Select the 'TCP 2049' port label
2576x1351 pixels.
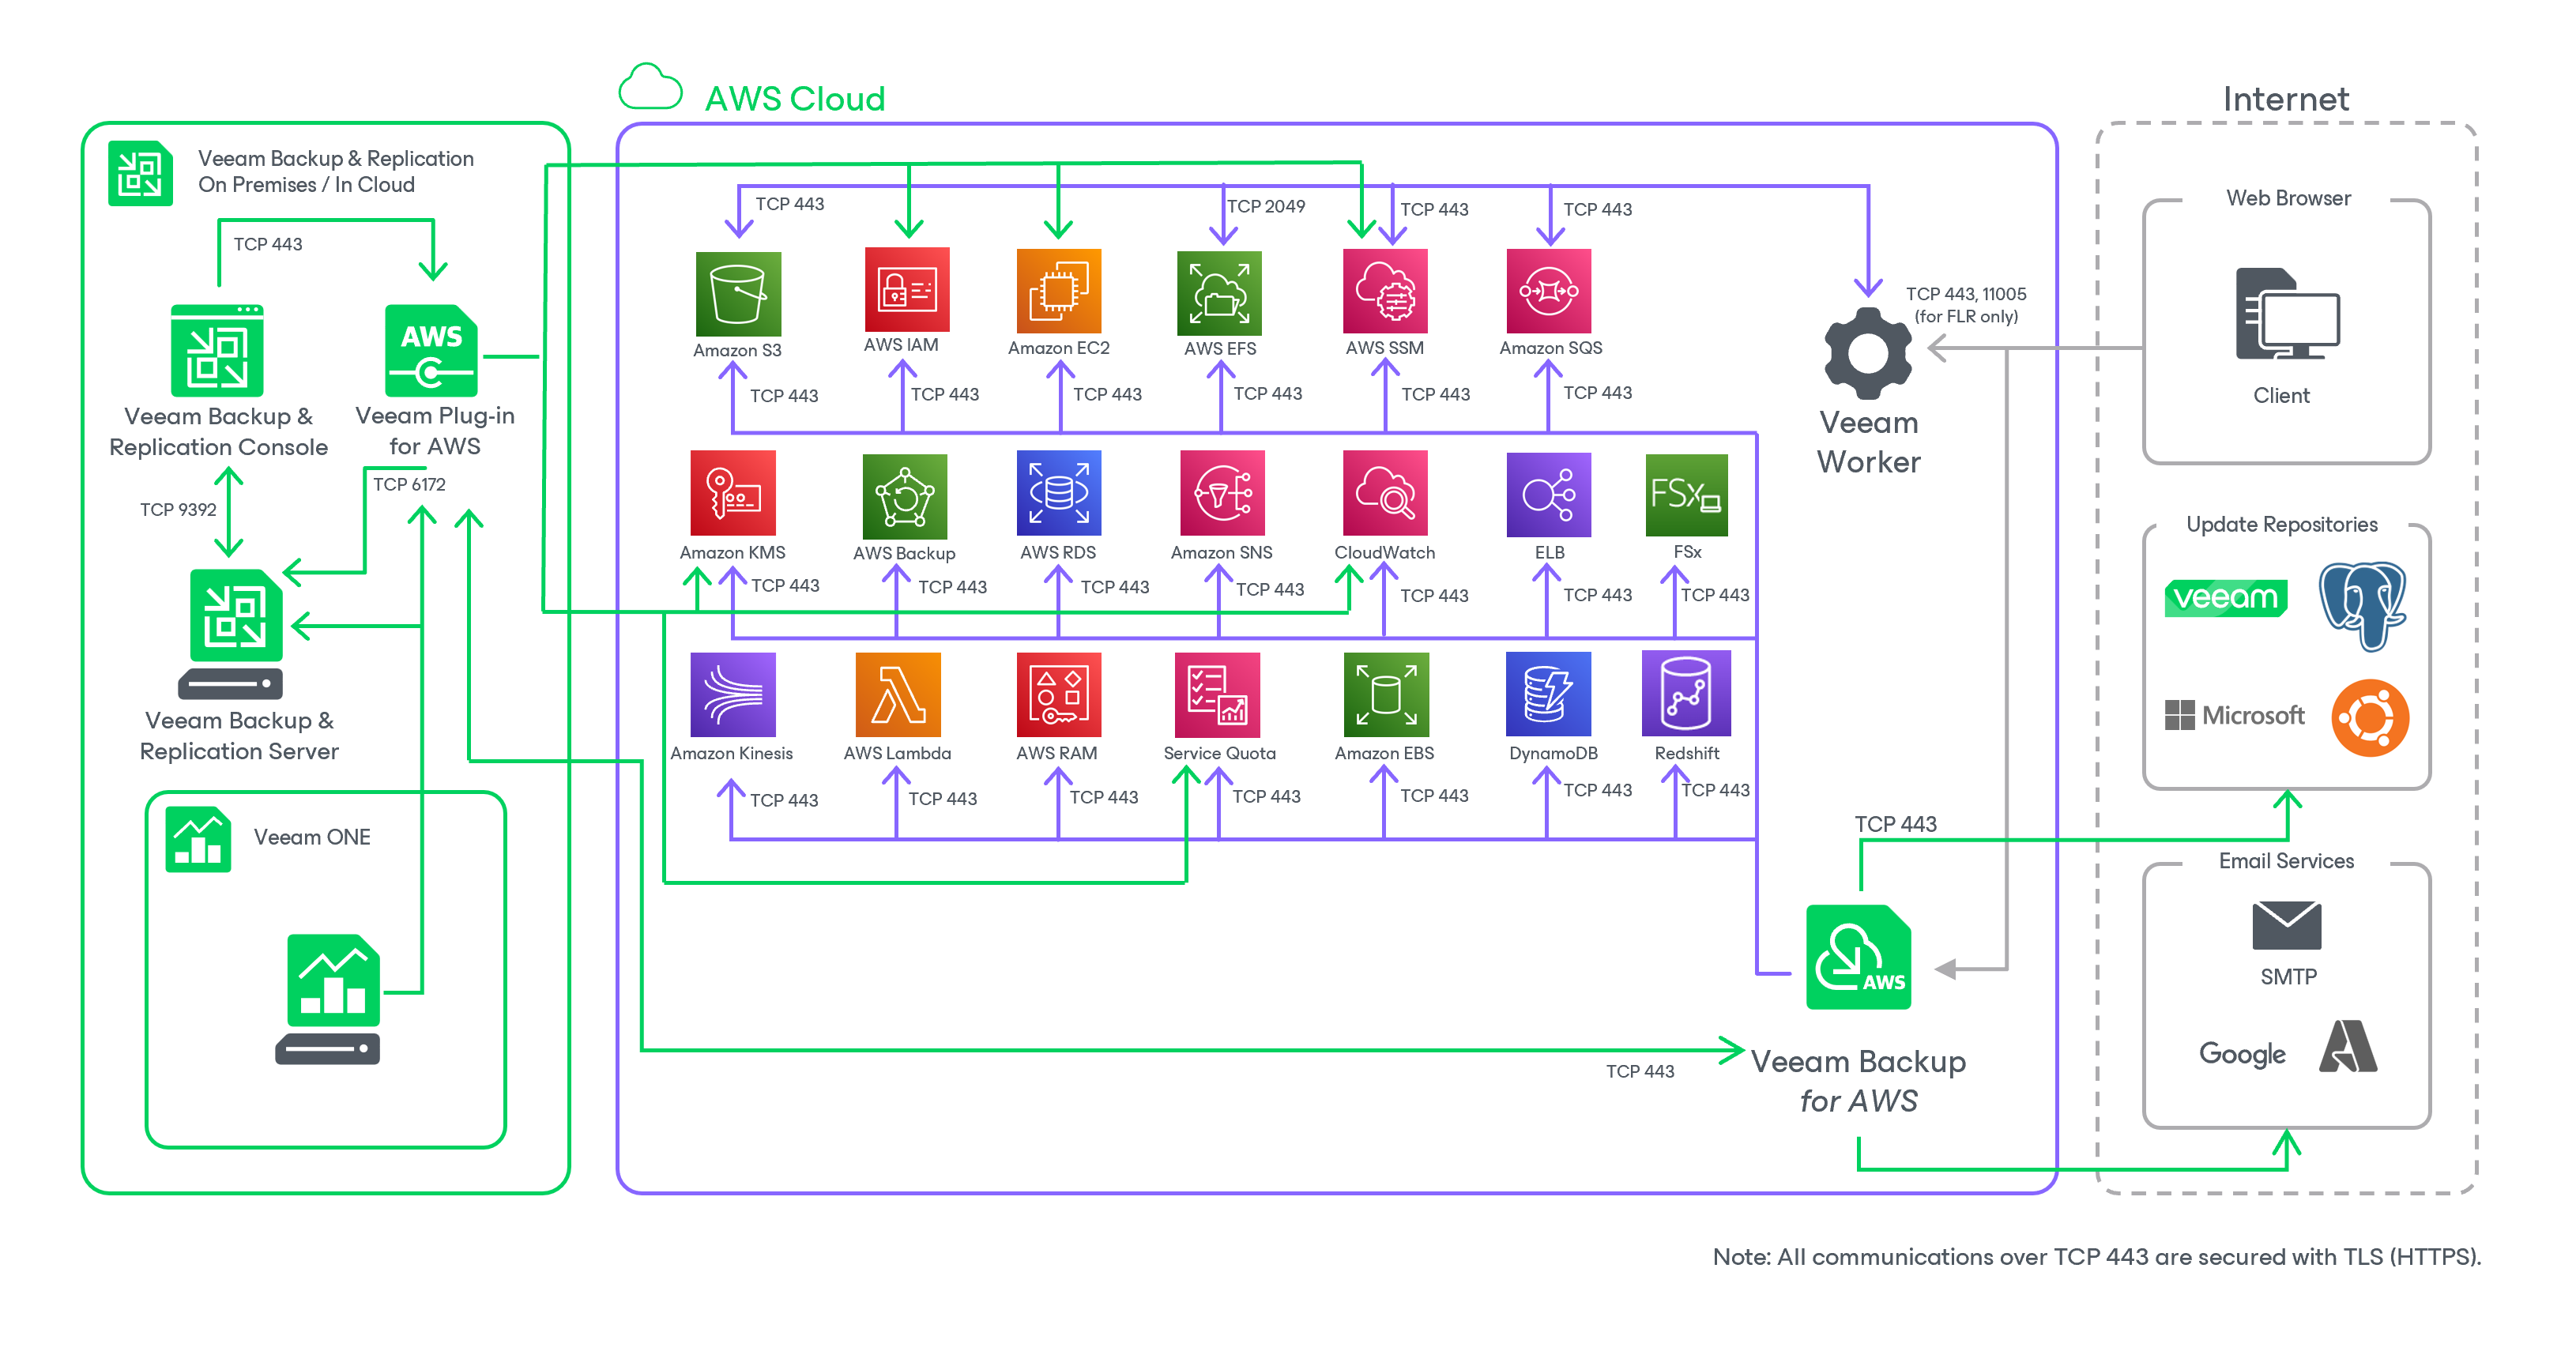pyautogui.click(x=1266, y=206)
